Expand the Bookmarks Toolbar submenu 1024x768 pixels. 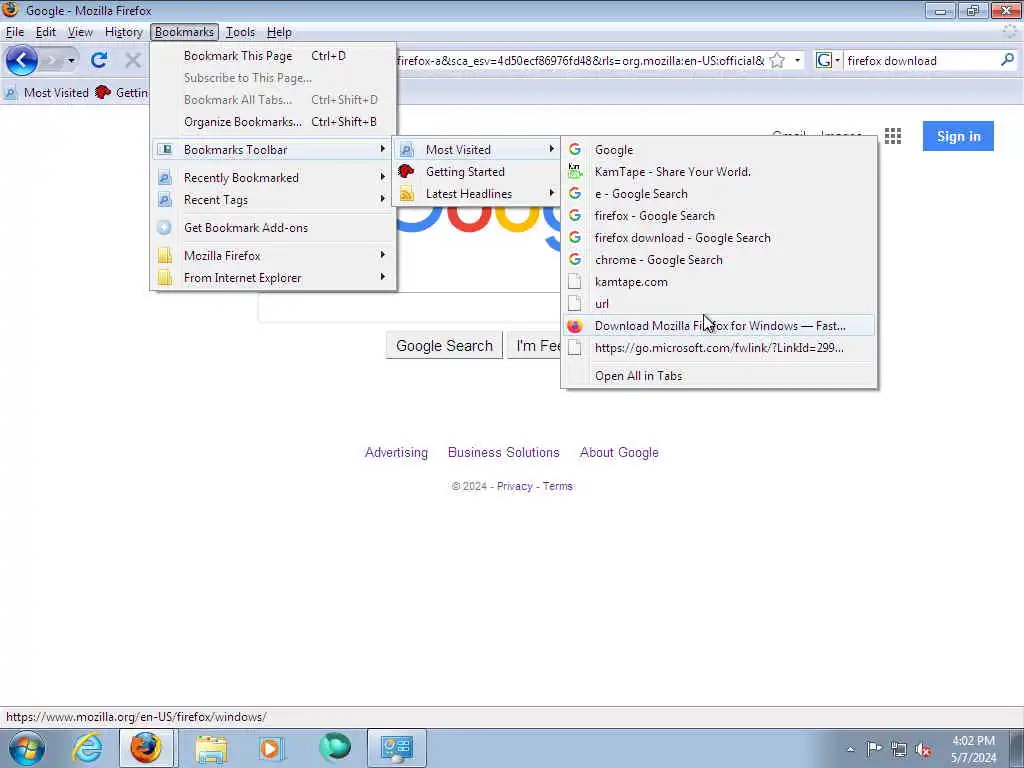coord(273,150)
